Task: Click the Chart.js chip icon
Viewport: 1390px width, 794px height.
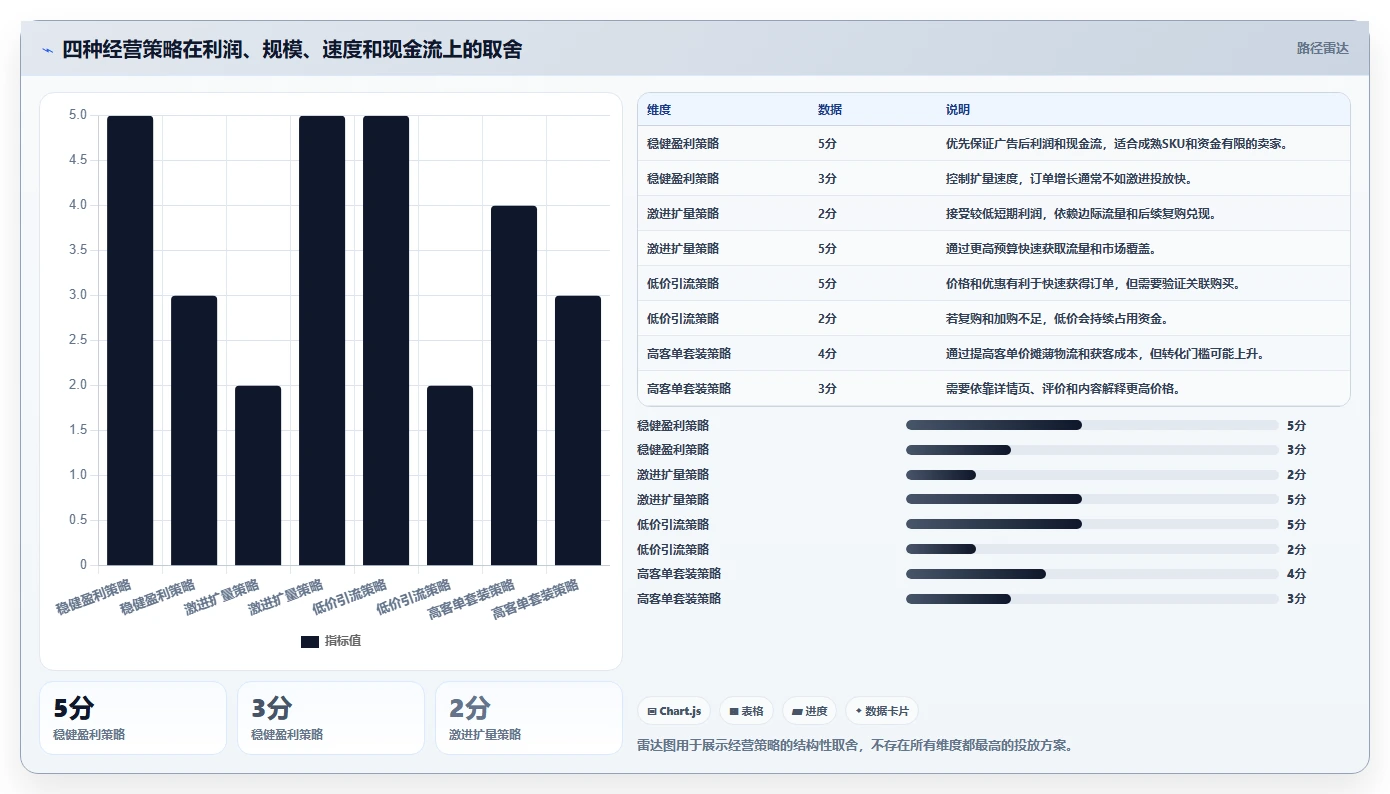Action: [652, 712]
